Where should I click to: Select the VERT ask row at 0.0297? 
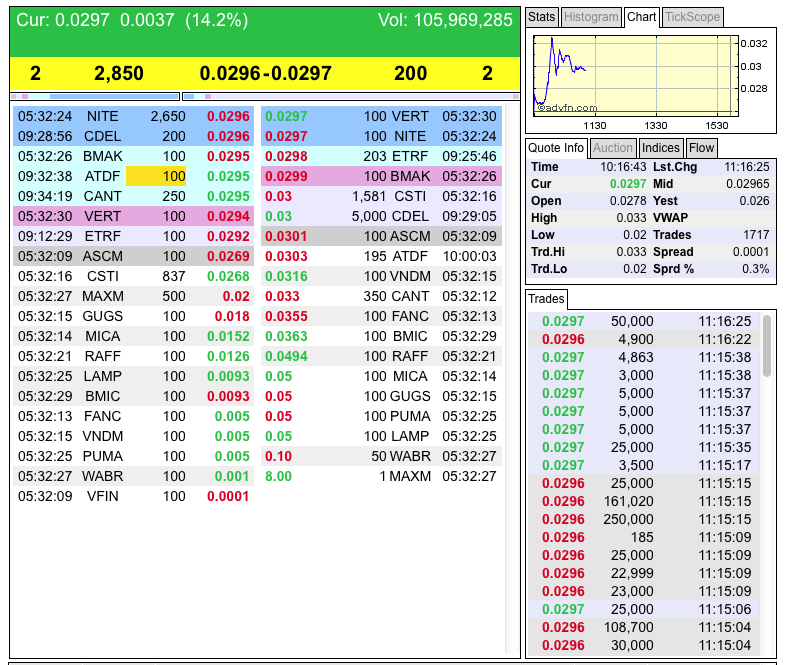point(381,116)
